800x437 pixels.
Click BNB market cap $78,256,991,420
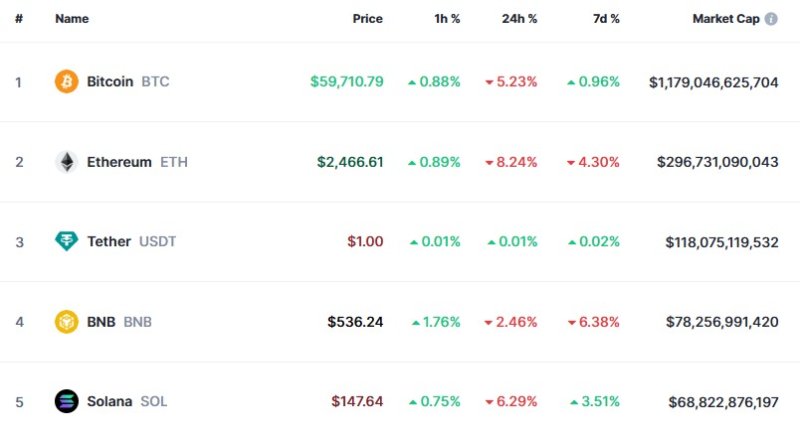(x=721, y=322)
